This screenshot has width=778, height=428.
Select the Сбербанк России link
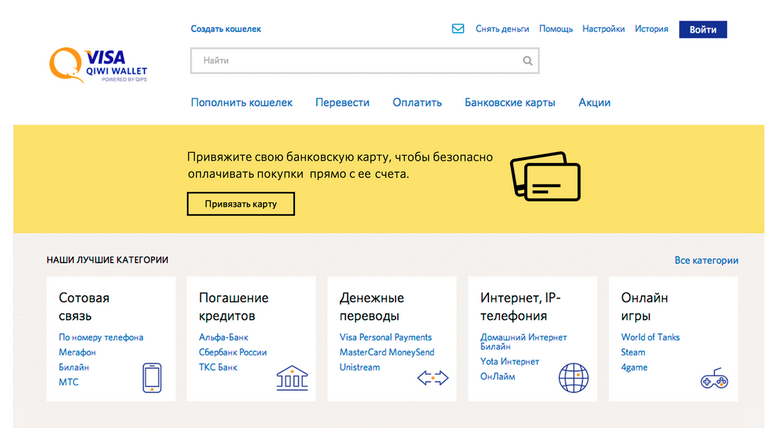[x=233, y=352]
